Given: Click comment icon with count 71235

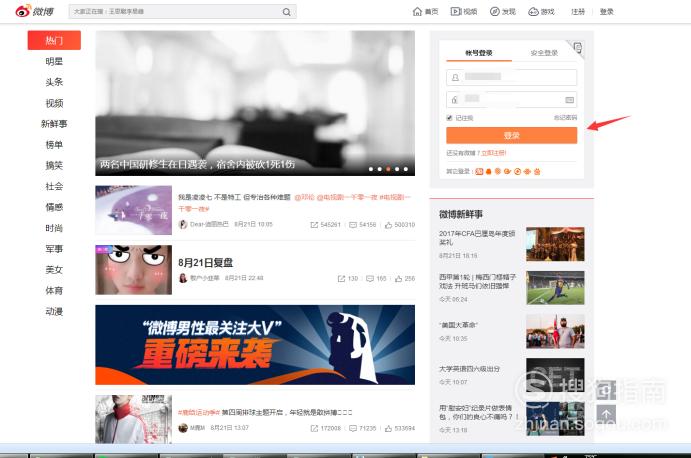Looking at the screenshot, I should [353, 428].
